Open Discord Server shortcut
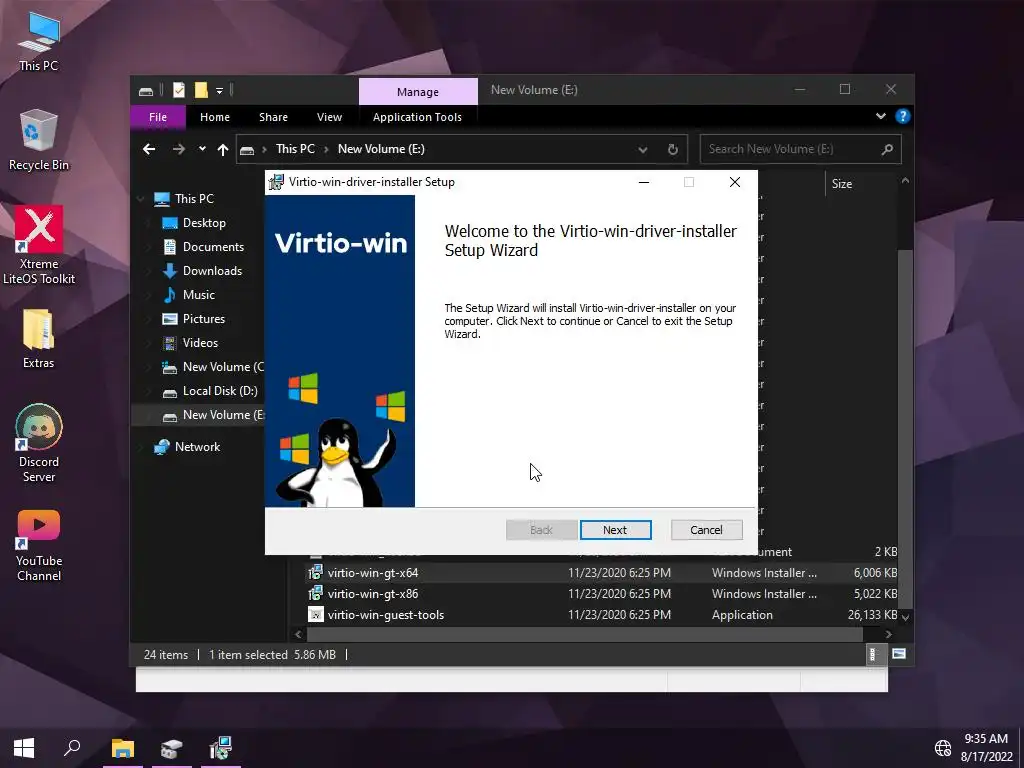 tap(39, 443)
